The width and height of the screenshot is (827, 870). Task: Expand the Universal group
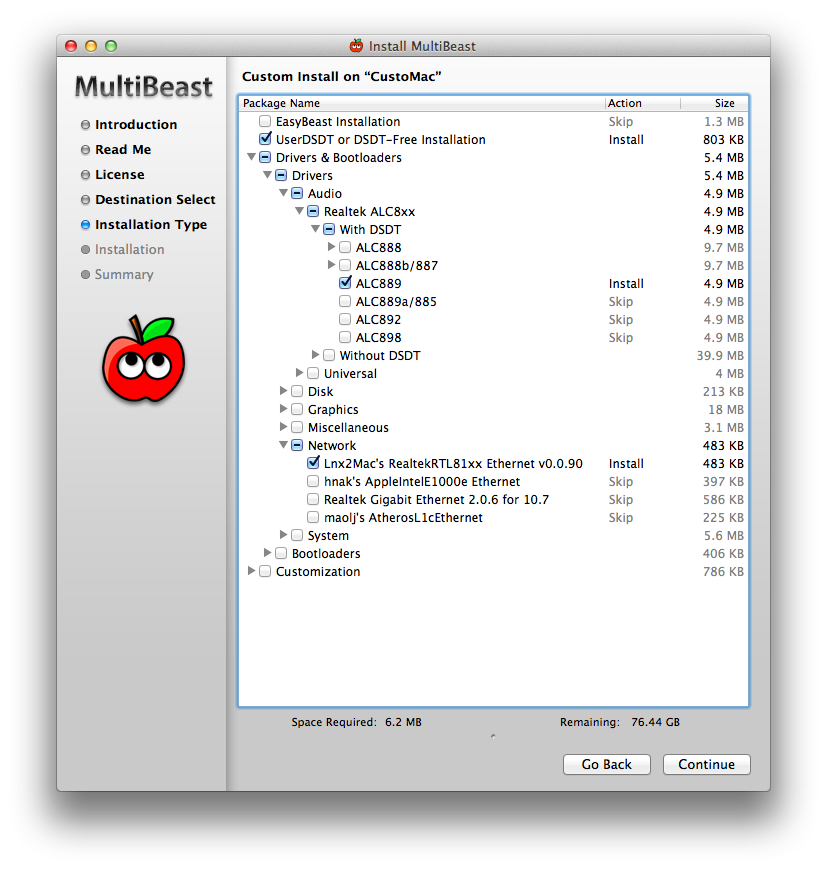[300, 372]
